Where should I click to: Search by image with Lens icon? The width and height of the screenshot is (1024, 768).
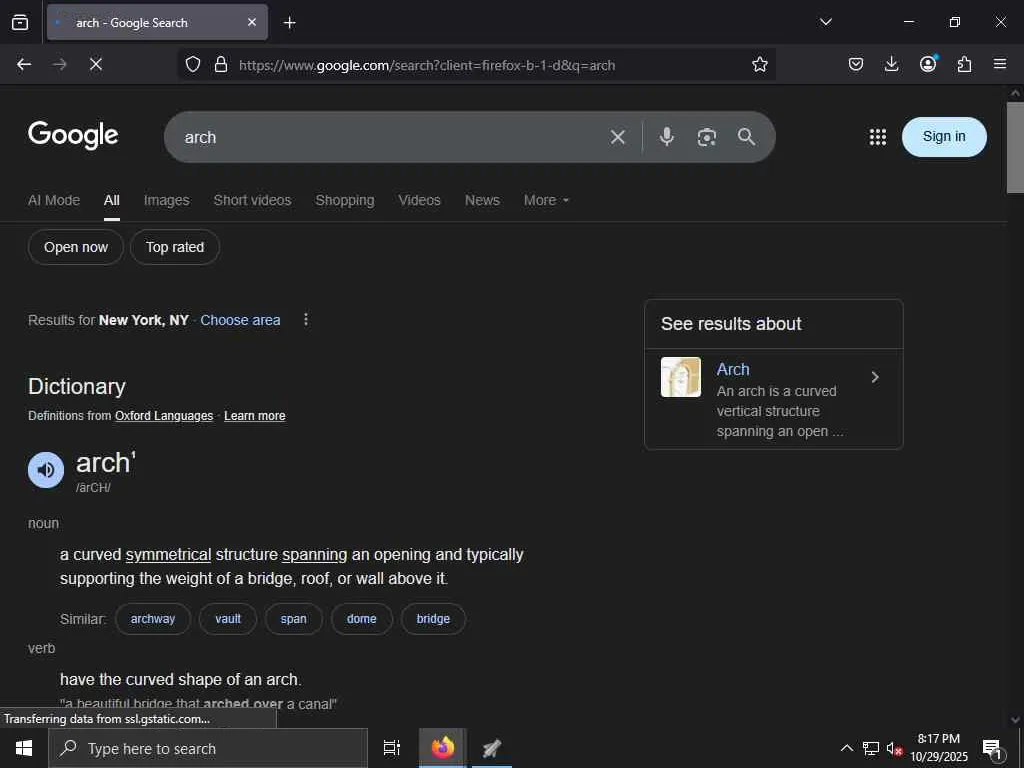pos(707,137)
